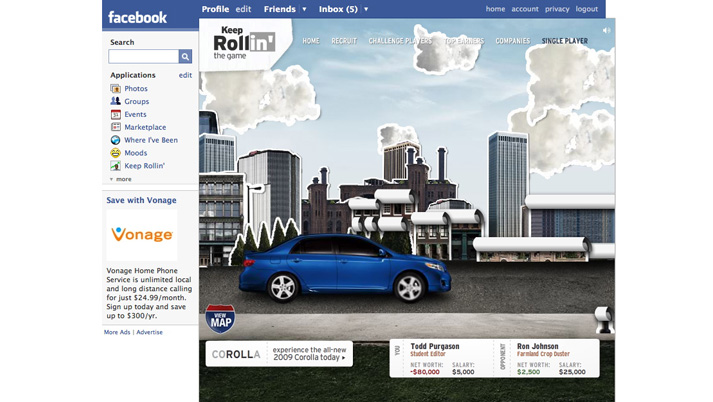Click the $5,000 salary value
The image size is (713, 402).
point(463,372)
